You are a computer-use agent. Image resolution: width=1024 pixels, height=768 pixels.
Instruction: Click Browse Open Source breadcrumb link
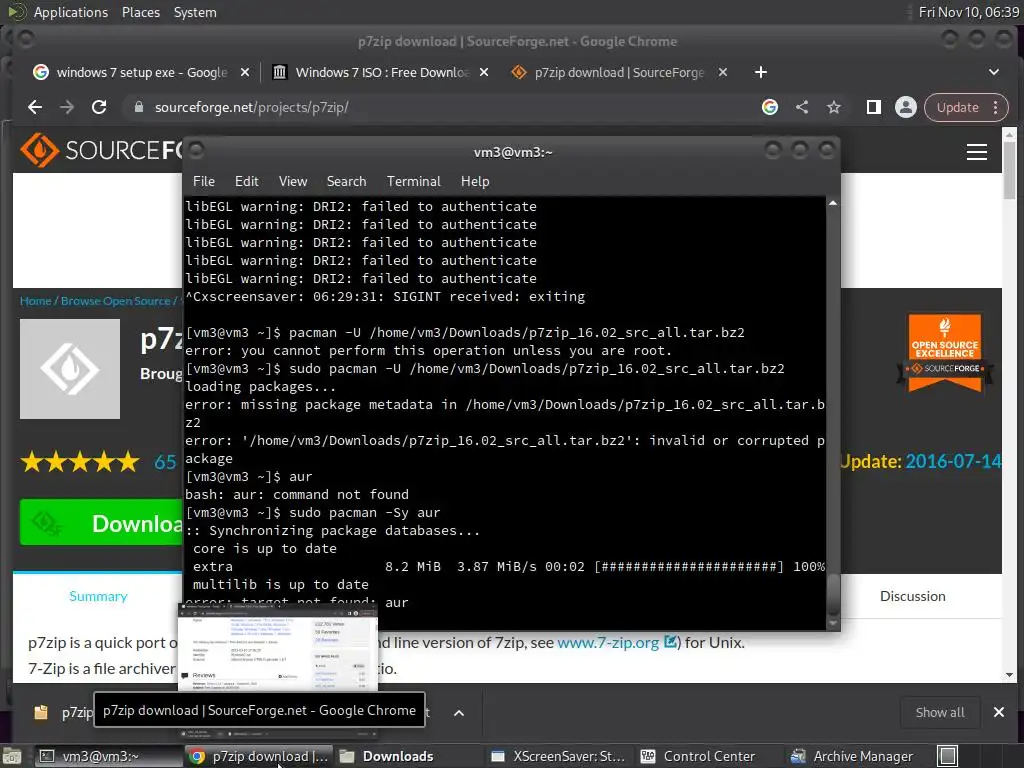pyautogui.click(x=116, y=301)
